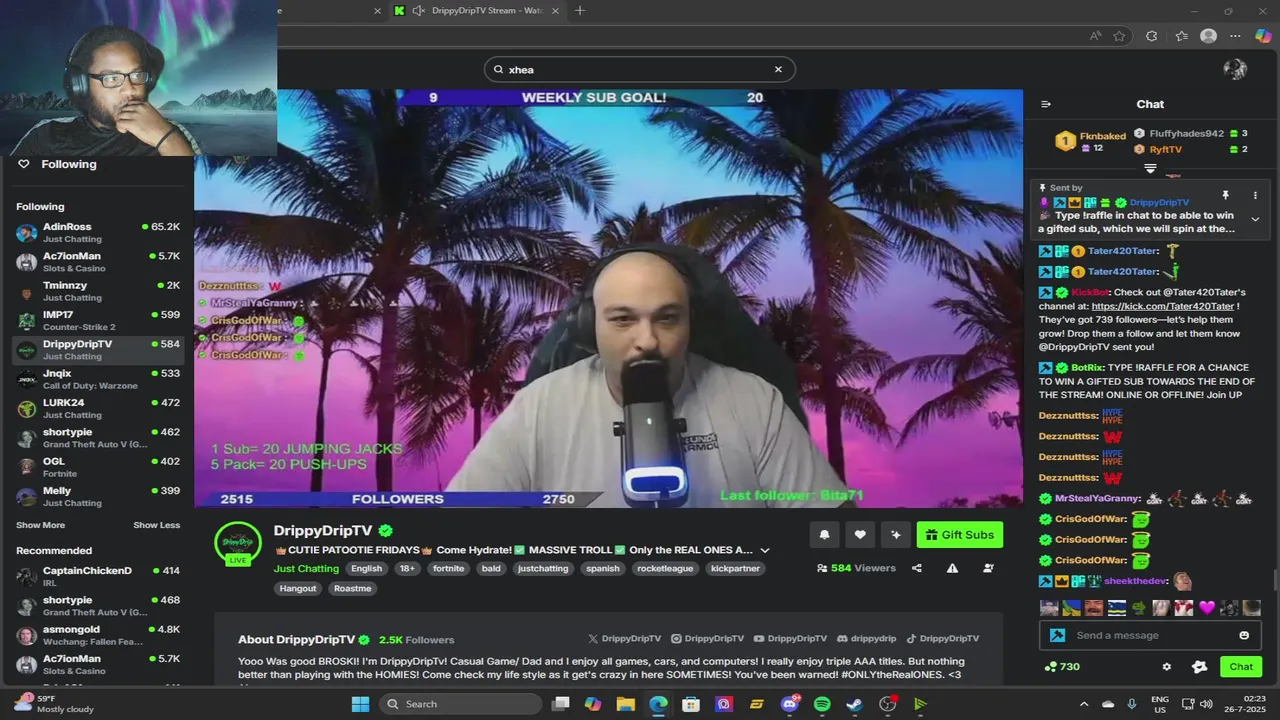The width and height of the screenshot is (1280, 720).
Task: Open the pinned message three-dot menu
Action: point(1255,195)
